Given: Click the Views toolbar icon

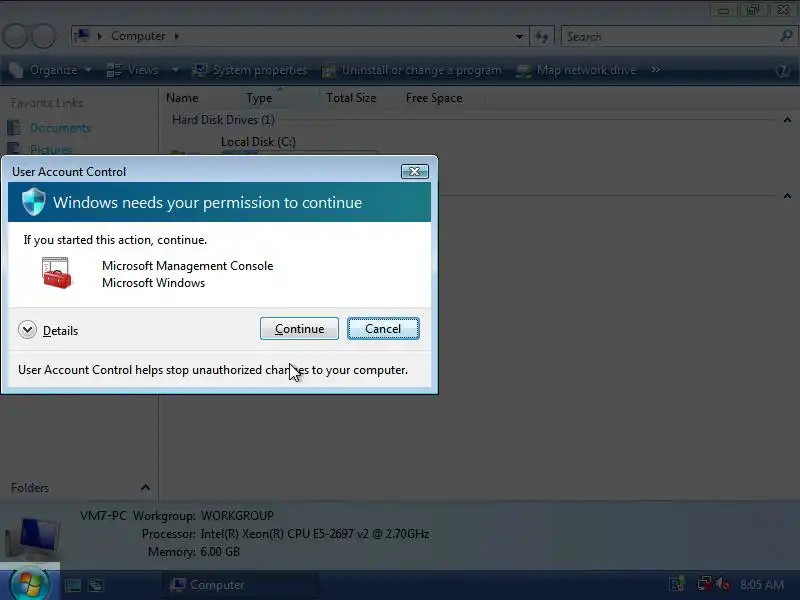Looking at the screenshot, I should point(113,70).
